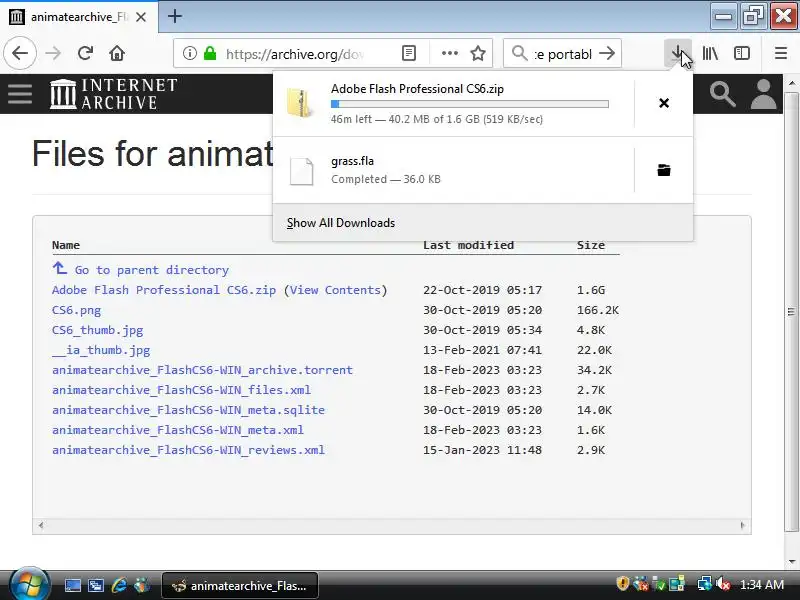Image resolution: width=800 pixels, height=600 pixels.
Task: Click left arrow of file list scrollbar
Action: (41, 525)
